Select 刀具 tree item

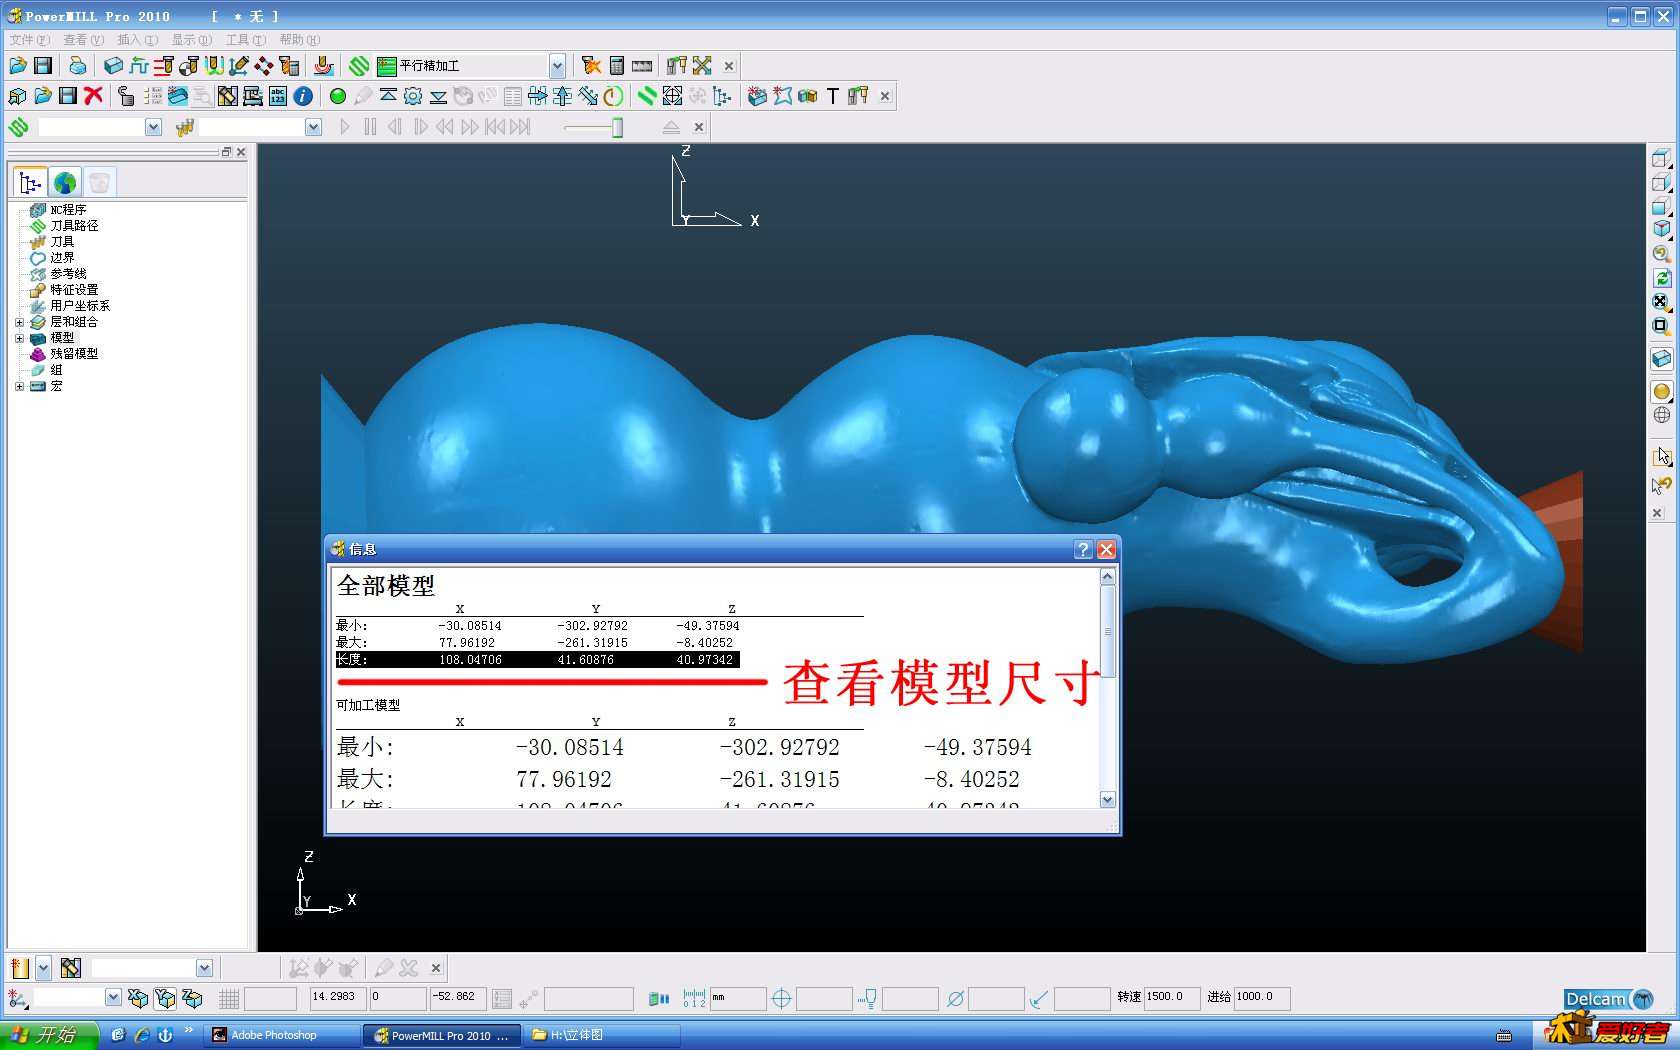[62, 242]
